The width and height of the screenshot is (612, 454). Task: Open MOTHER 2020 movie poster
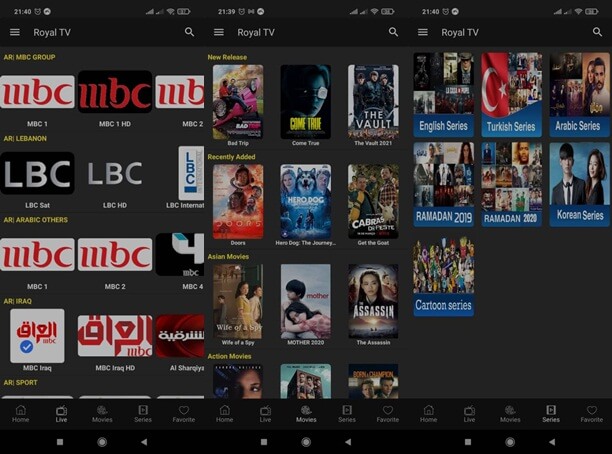[x=306, y=301]
